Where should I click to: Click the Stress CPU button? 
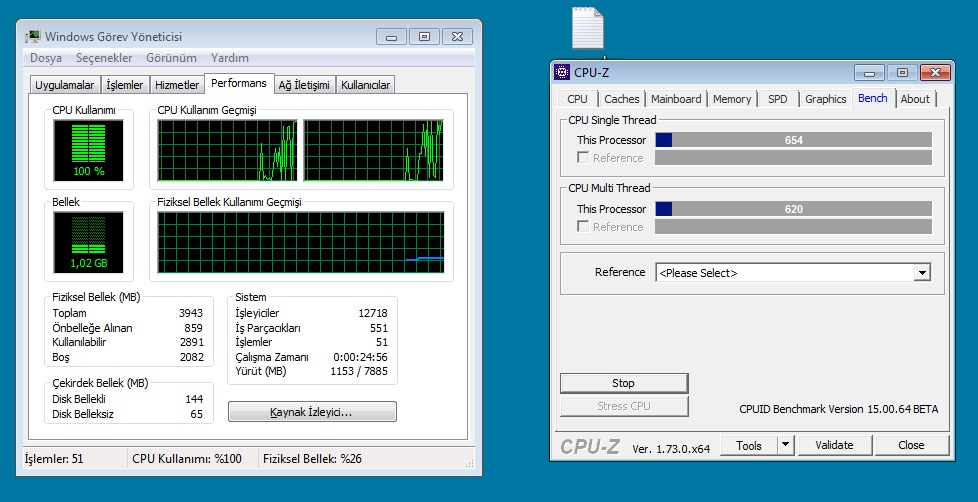624,406
